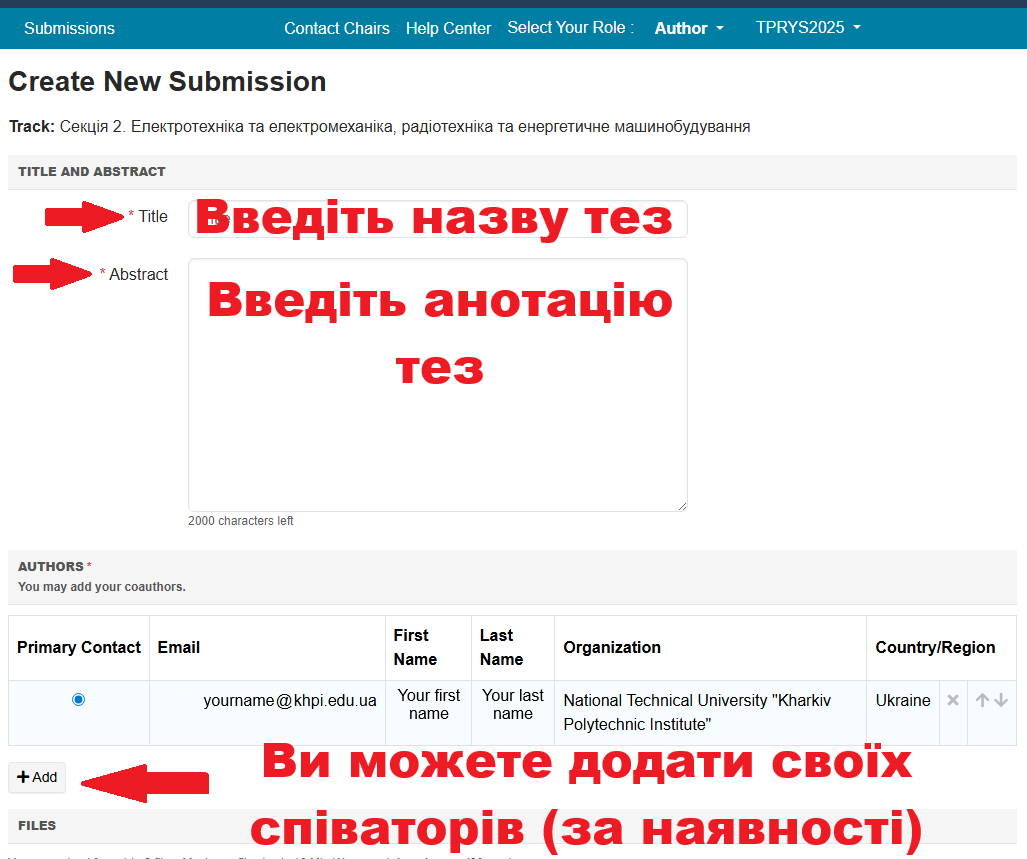Move the author down with the down arrow
This screenshot has height=859, width=1027.
point(1001,700)
